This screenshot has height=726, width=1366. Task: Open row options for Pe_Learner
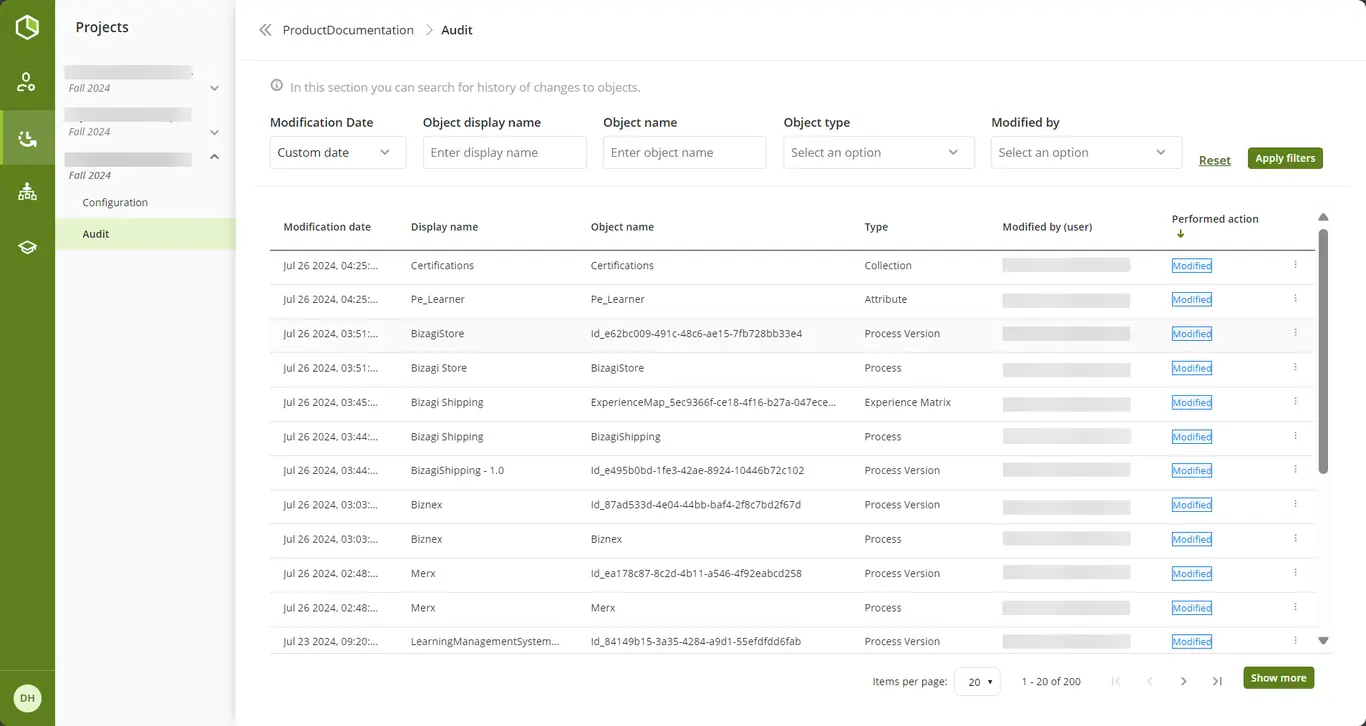1295,299
